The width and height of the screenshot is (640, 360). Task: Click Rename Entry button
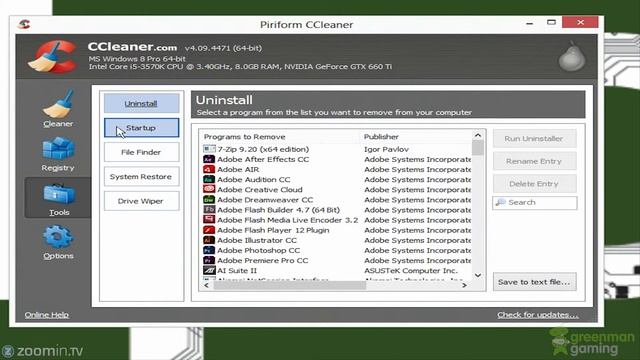[534, 161]
